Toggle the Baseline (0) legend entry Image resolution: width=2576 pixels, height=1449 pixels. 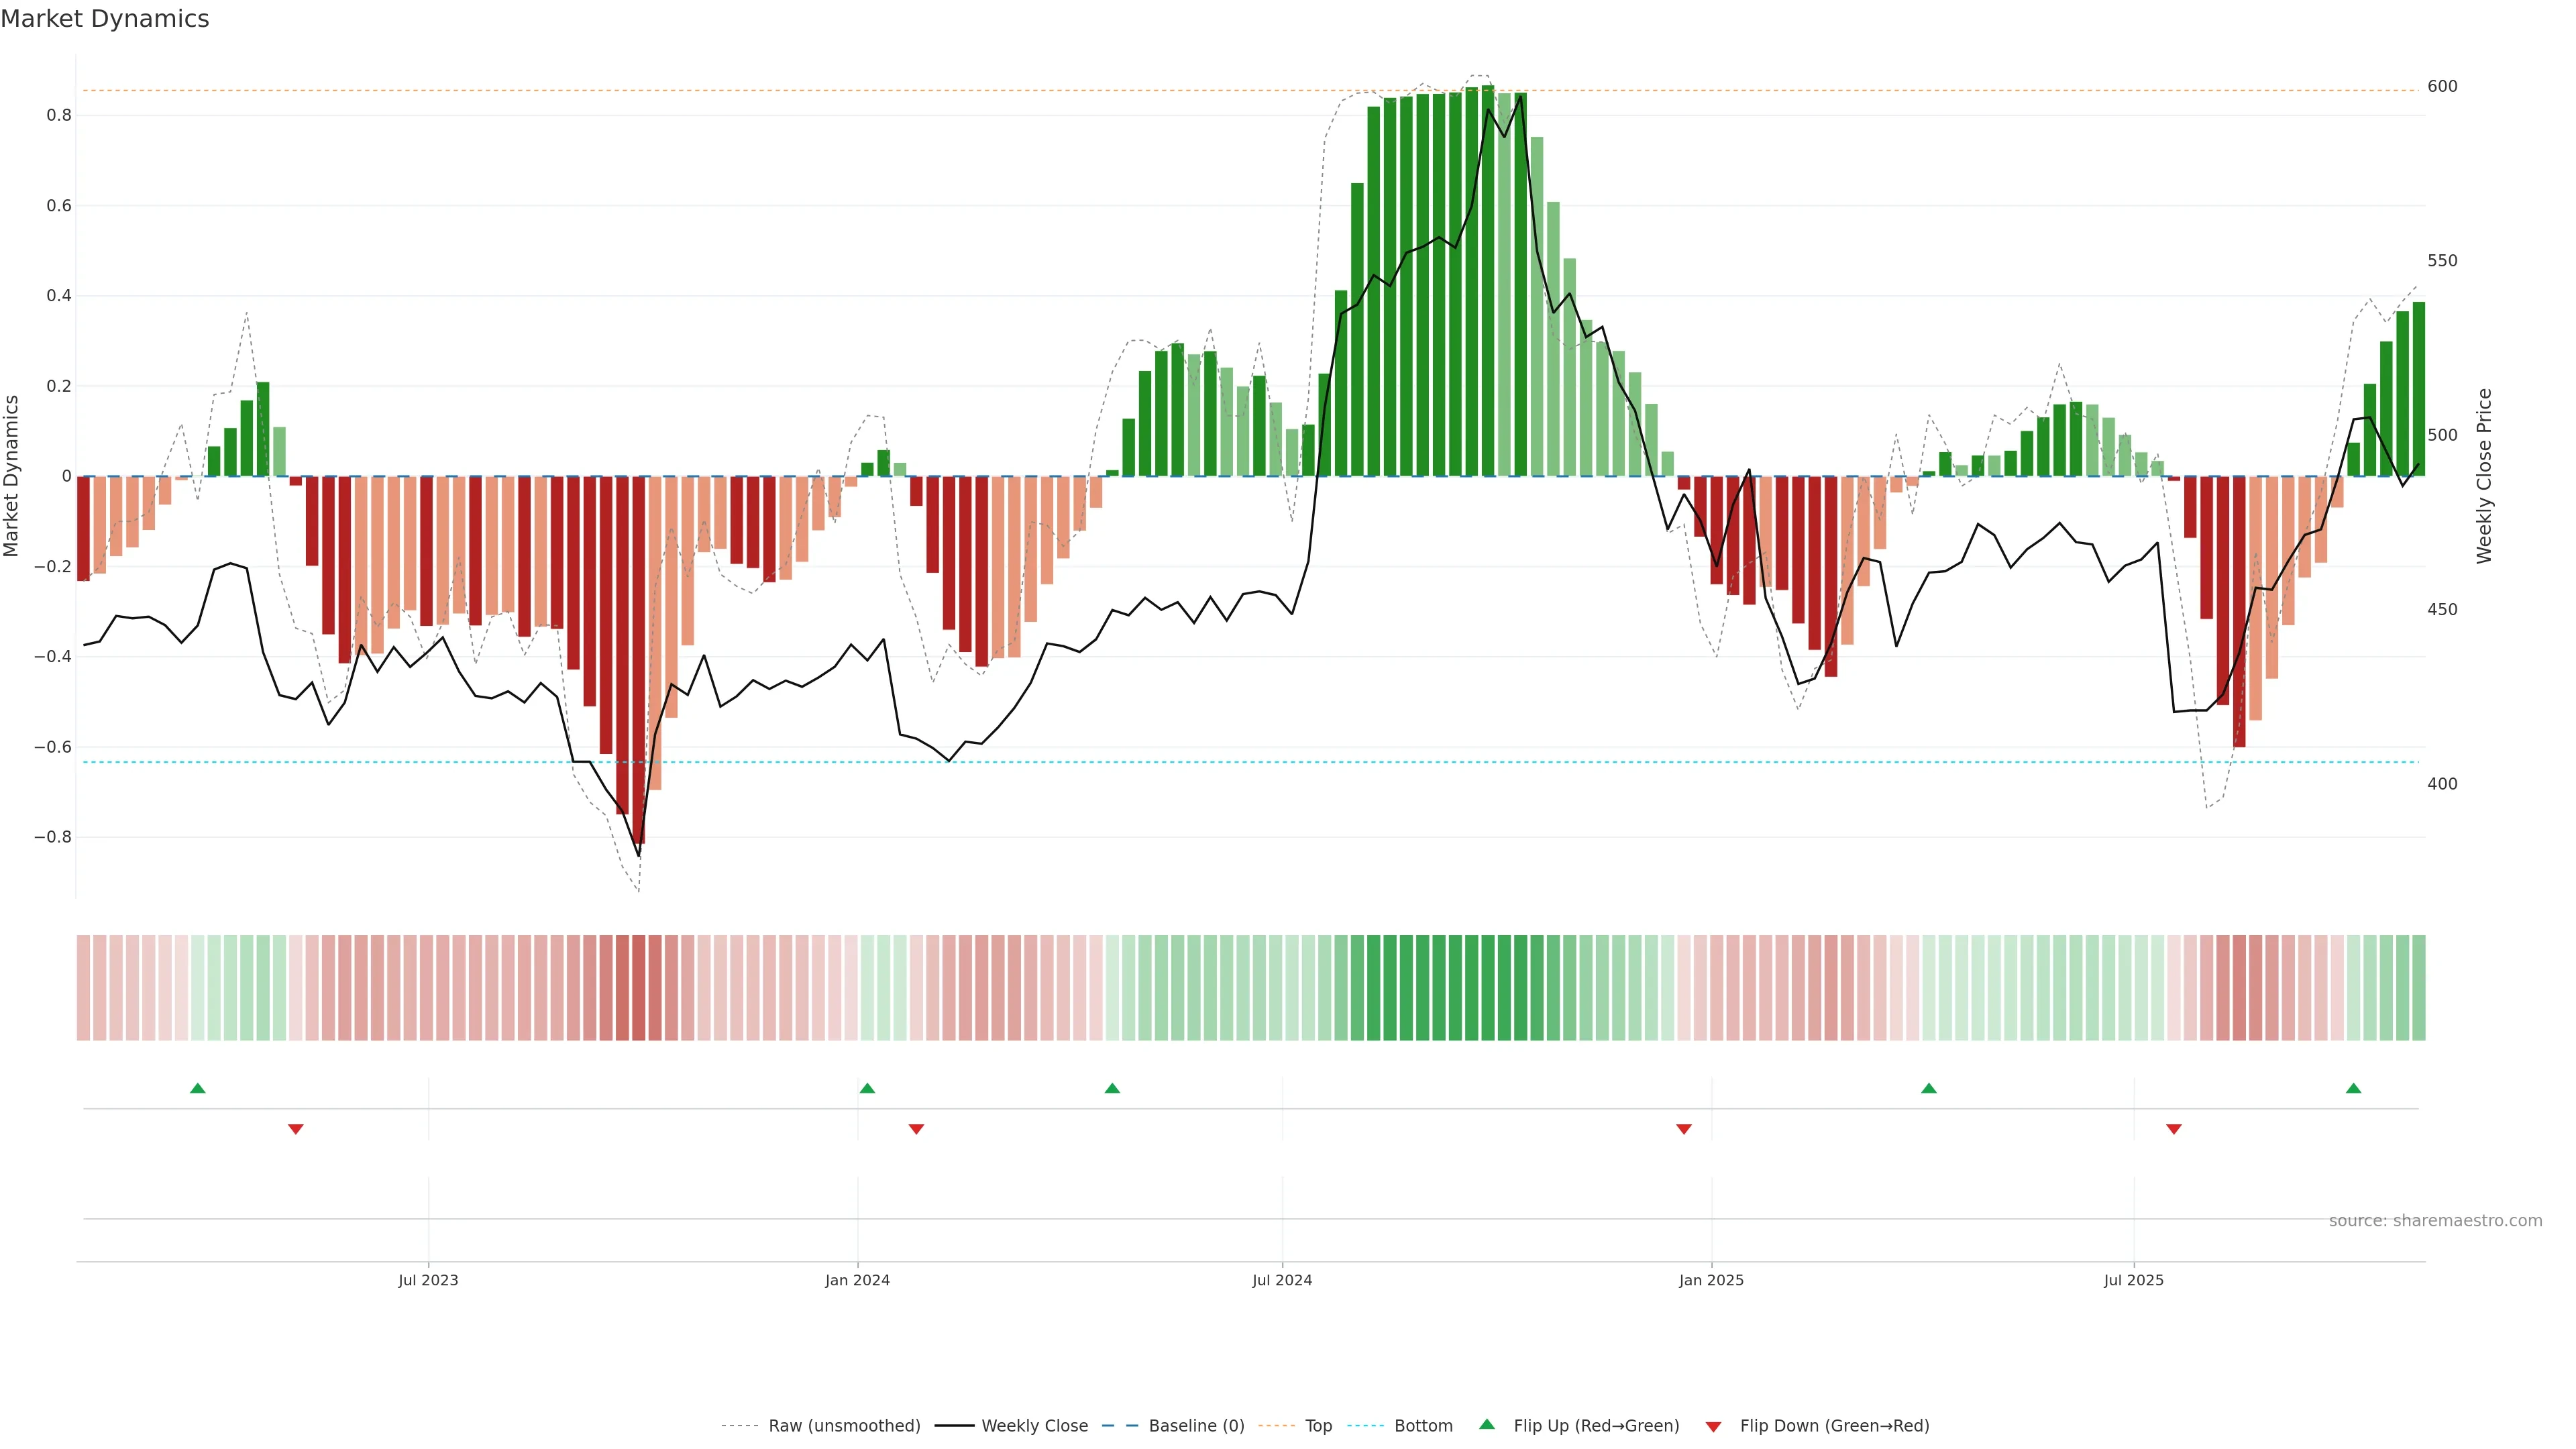tap(1196, 1426)
